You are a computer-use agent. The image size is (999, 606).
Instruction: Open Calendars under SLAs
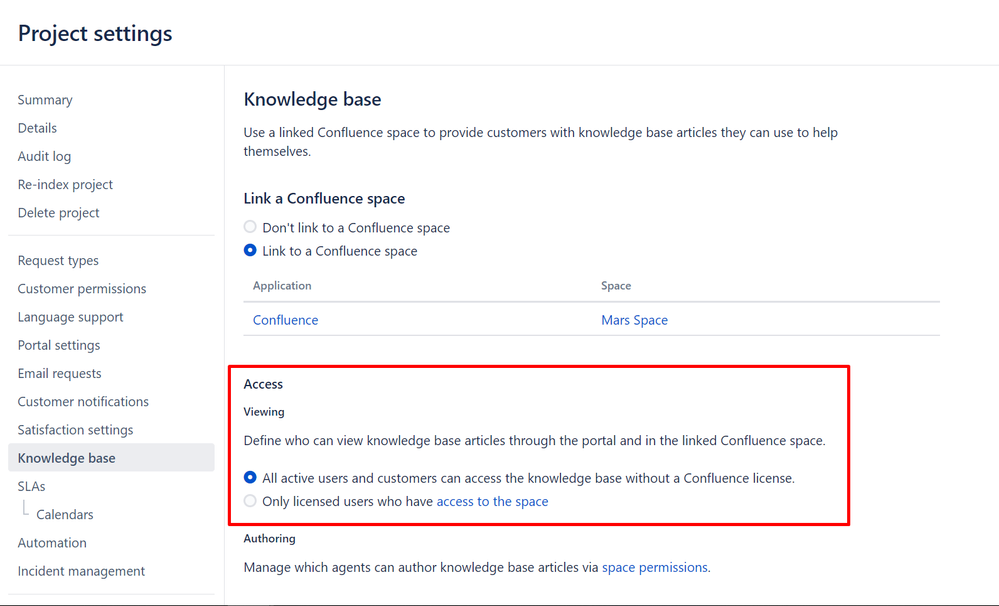click(65, 514)
